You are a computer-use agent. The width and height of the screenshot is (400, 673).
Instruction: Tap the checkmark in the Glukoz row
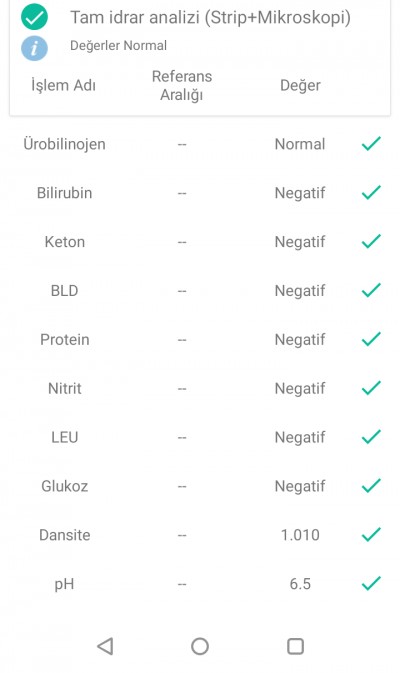pyautogui.click(x=371, y=485)
